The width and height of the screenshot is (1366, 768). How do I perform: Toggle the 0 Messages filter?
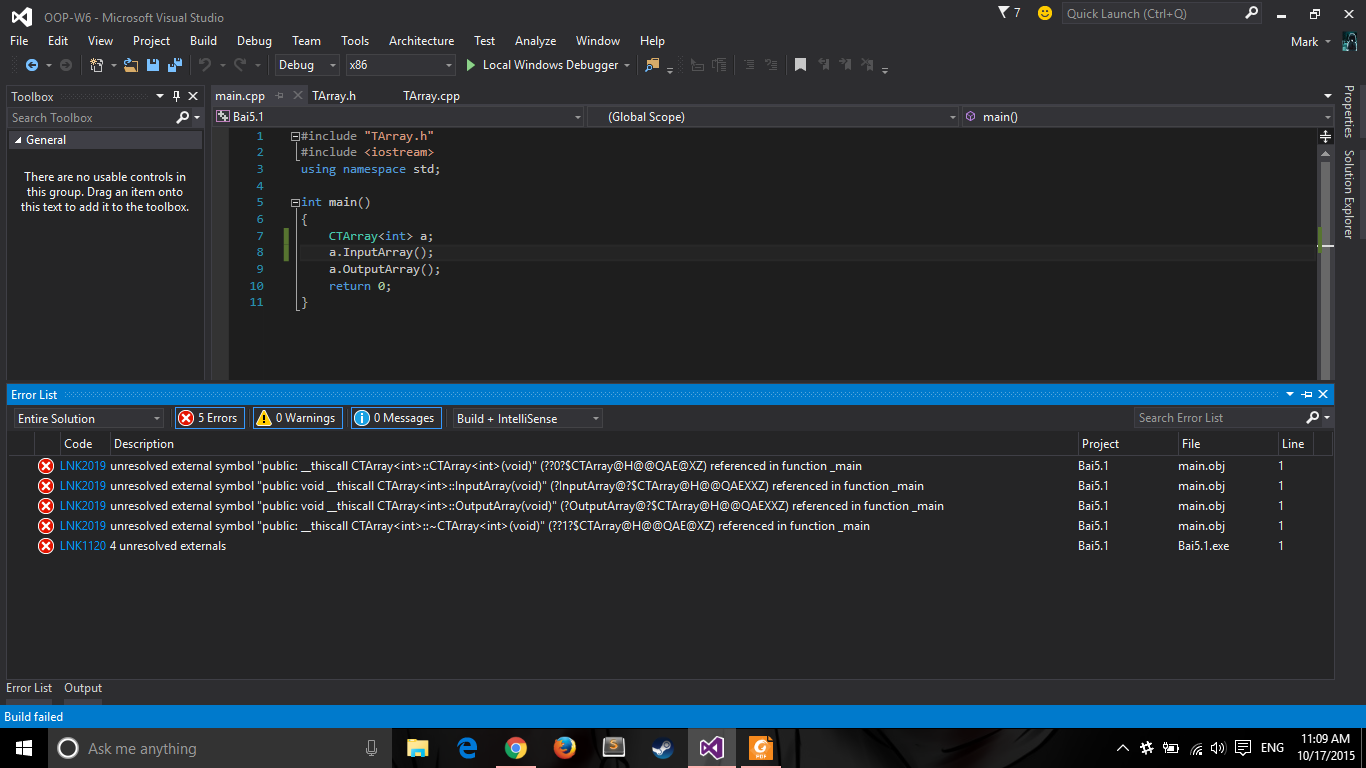point(396,418)
